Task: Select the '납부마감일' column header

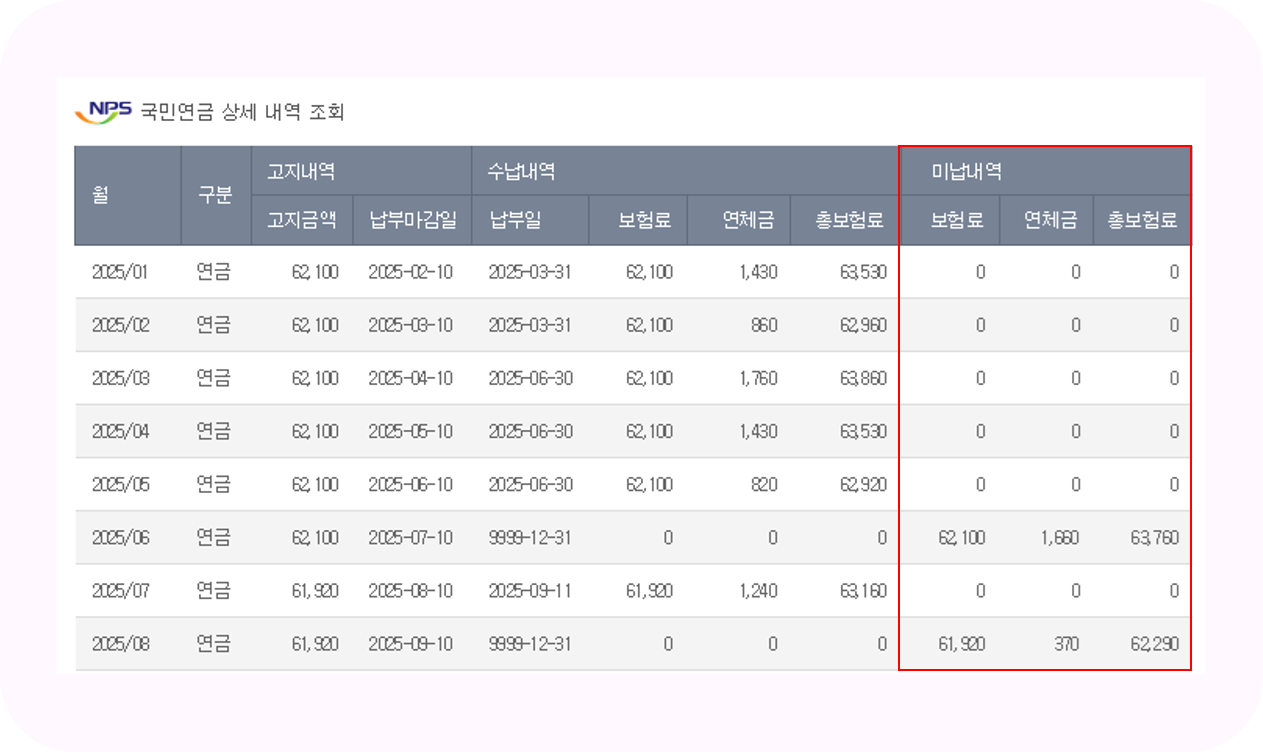Action: [x=413, y=221]
